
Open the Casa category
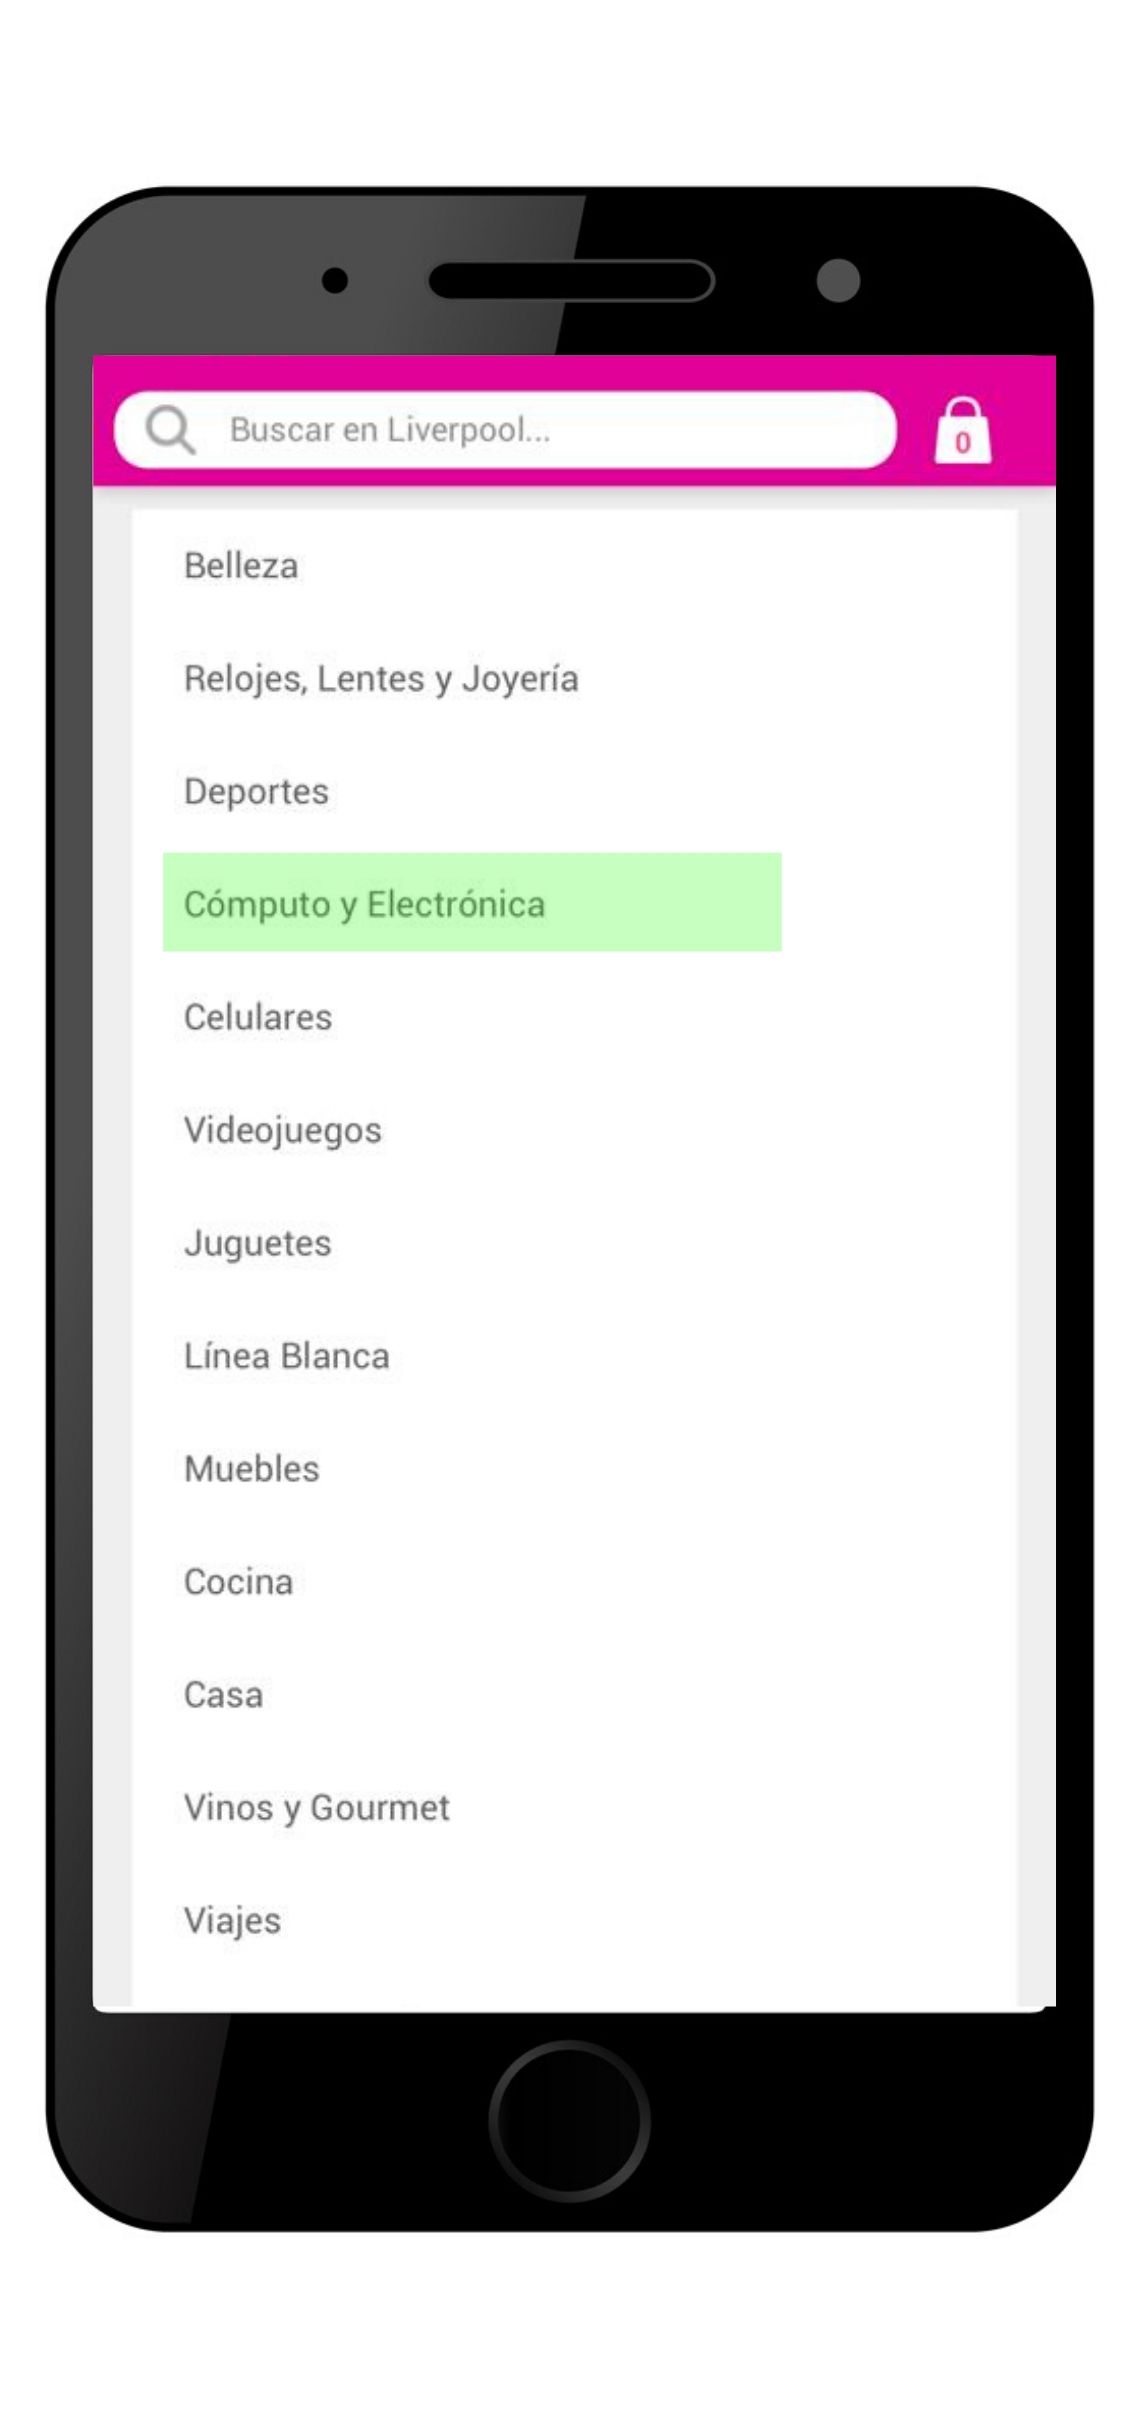224,1696
